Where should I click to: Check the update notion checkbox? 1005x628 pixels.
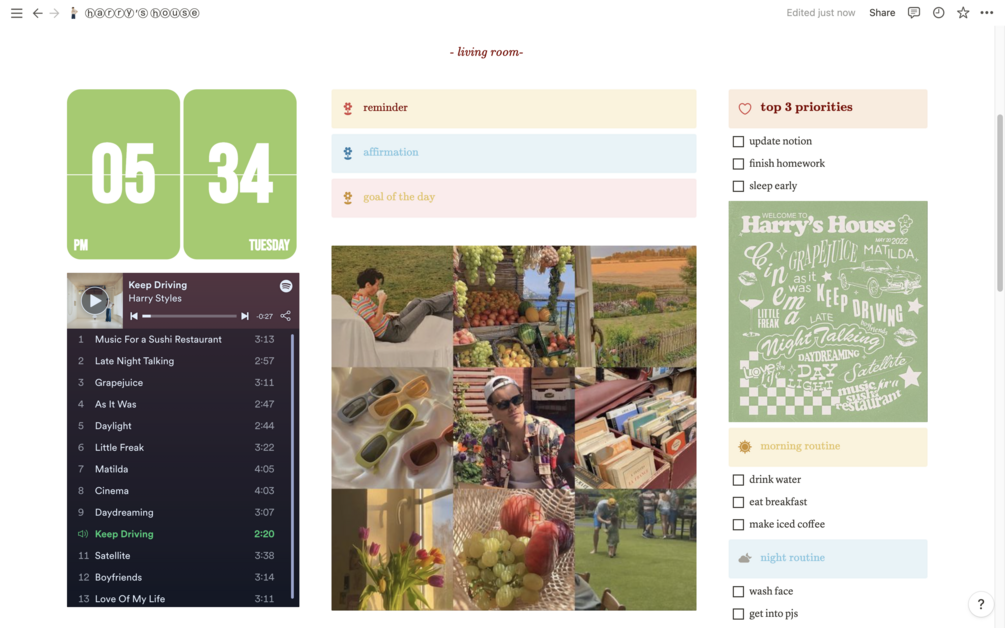point(738,141)
